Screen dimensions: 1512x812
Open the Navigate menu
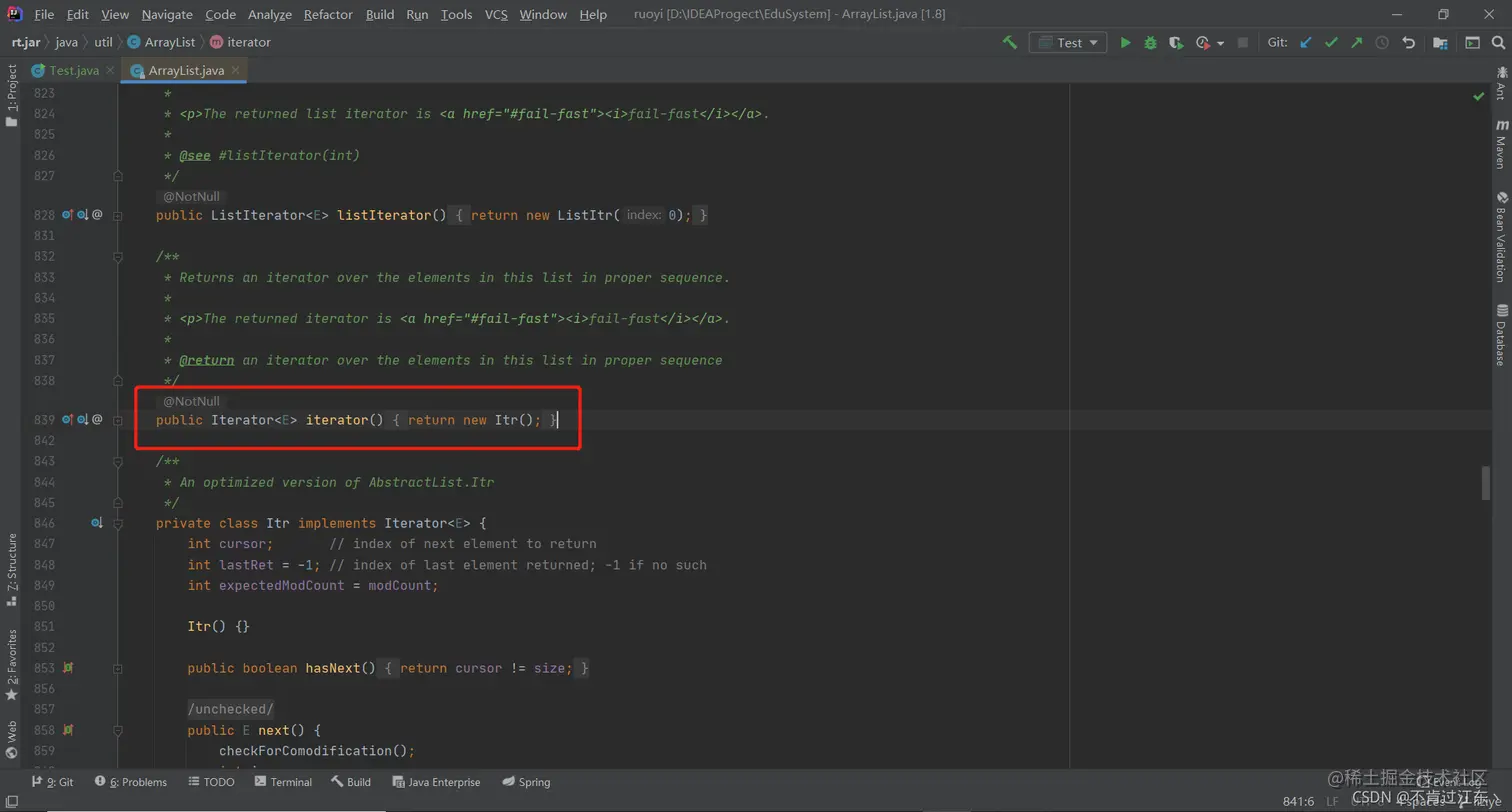click(x=167, y=14)
